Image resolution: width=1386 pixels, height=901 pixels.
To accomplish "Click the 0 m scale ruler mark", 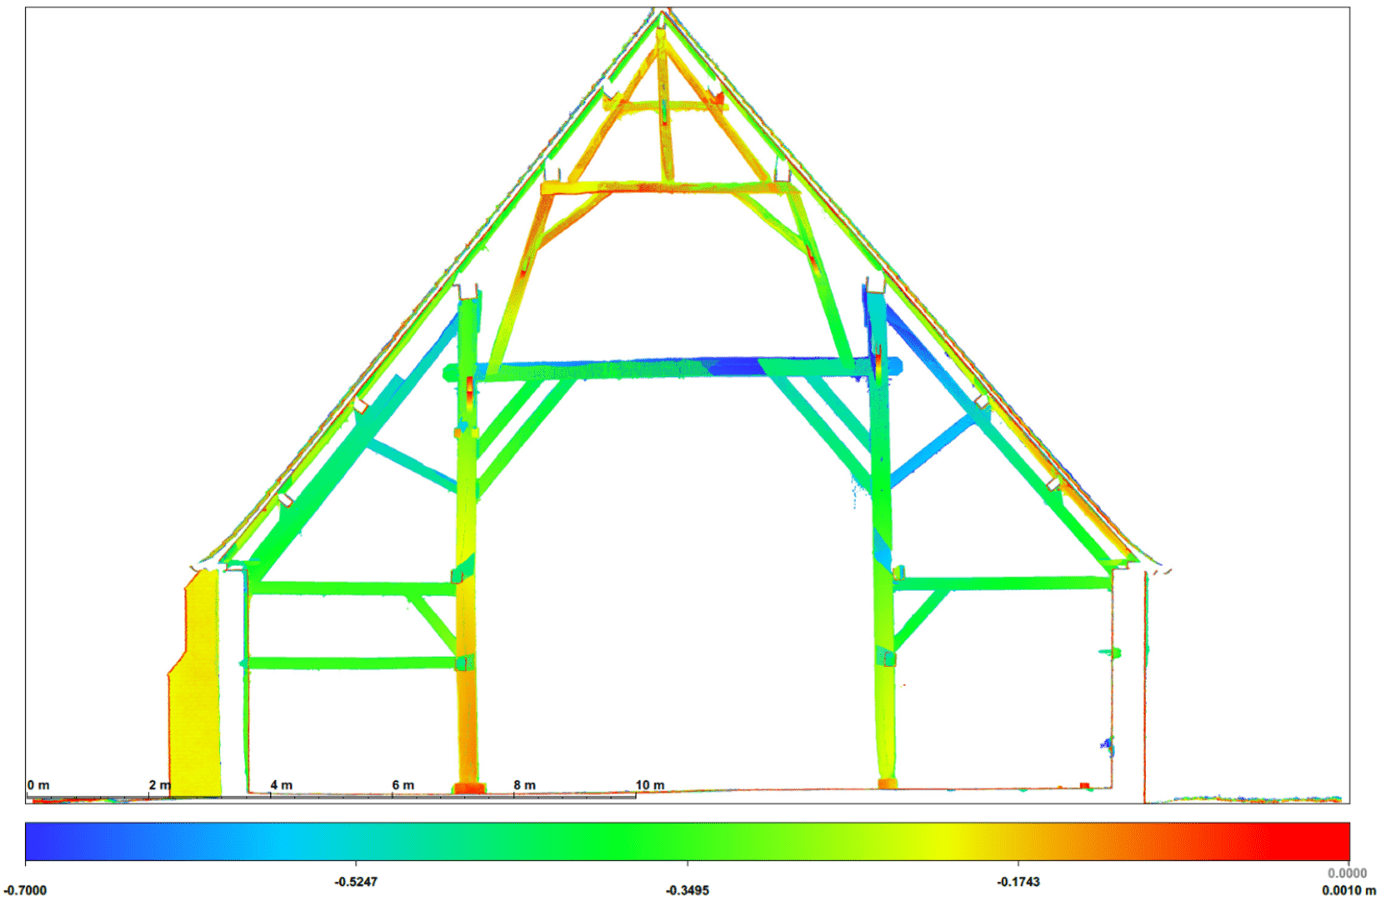I will [x=38, y=785].
